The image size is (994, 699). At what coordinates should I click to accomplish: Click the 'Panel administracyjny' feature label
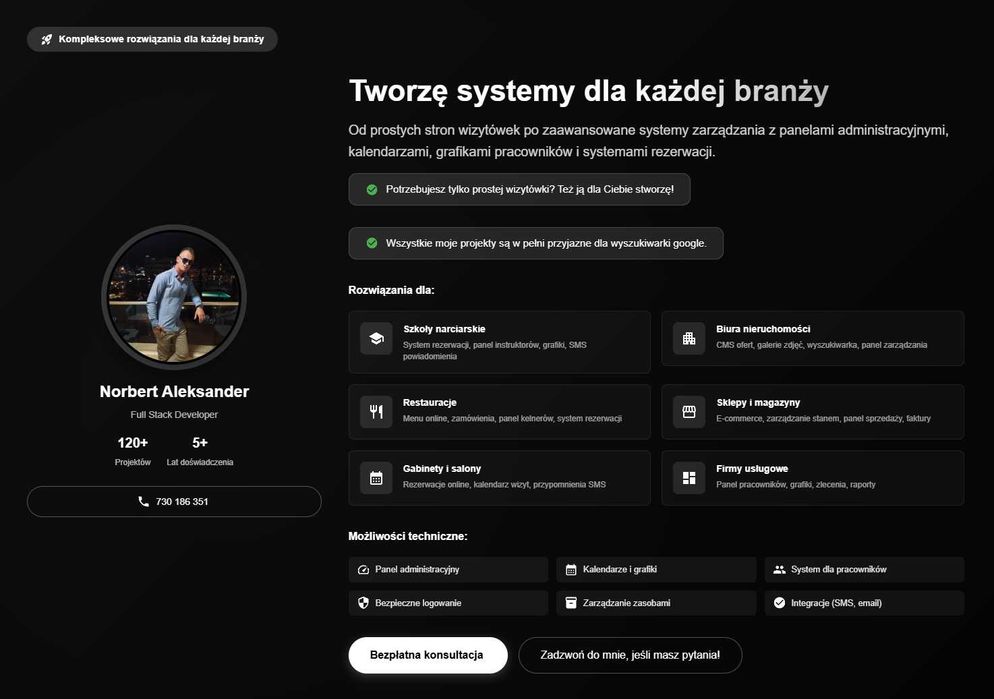click(x=417, y=570)
